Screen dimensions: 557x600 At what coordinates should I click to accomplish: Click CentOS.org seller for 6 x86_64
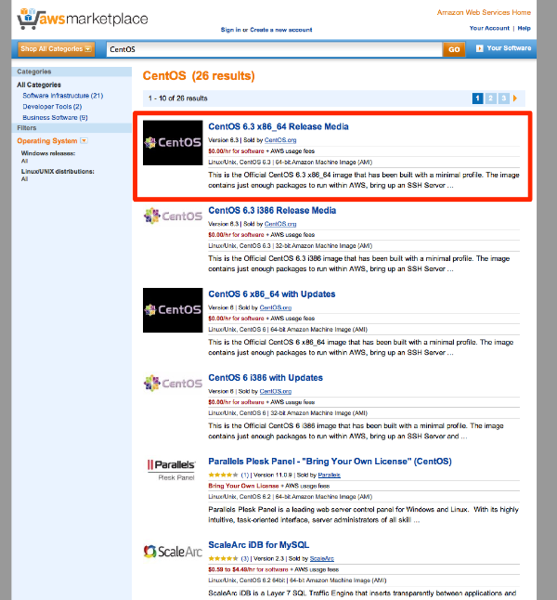point(275,308)
